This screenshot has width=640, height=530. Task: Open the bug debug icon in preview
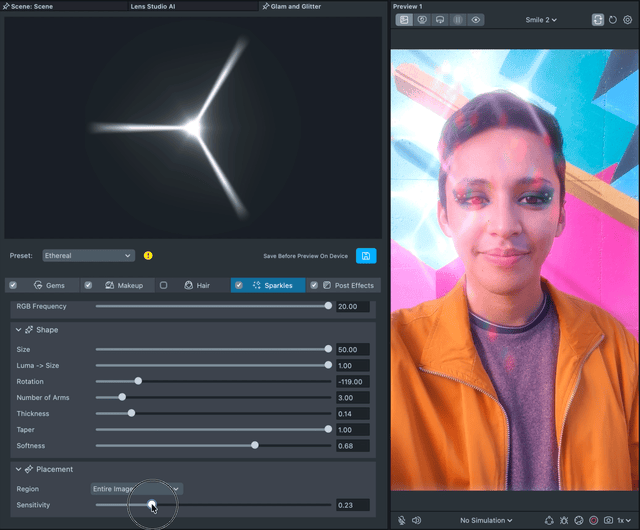(x=564, y=520)
